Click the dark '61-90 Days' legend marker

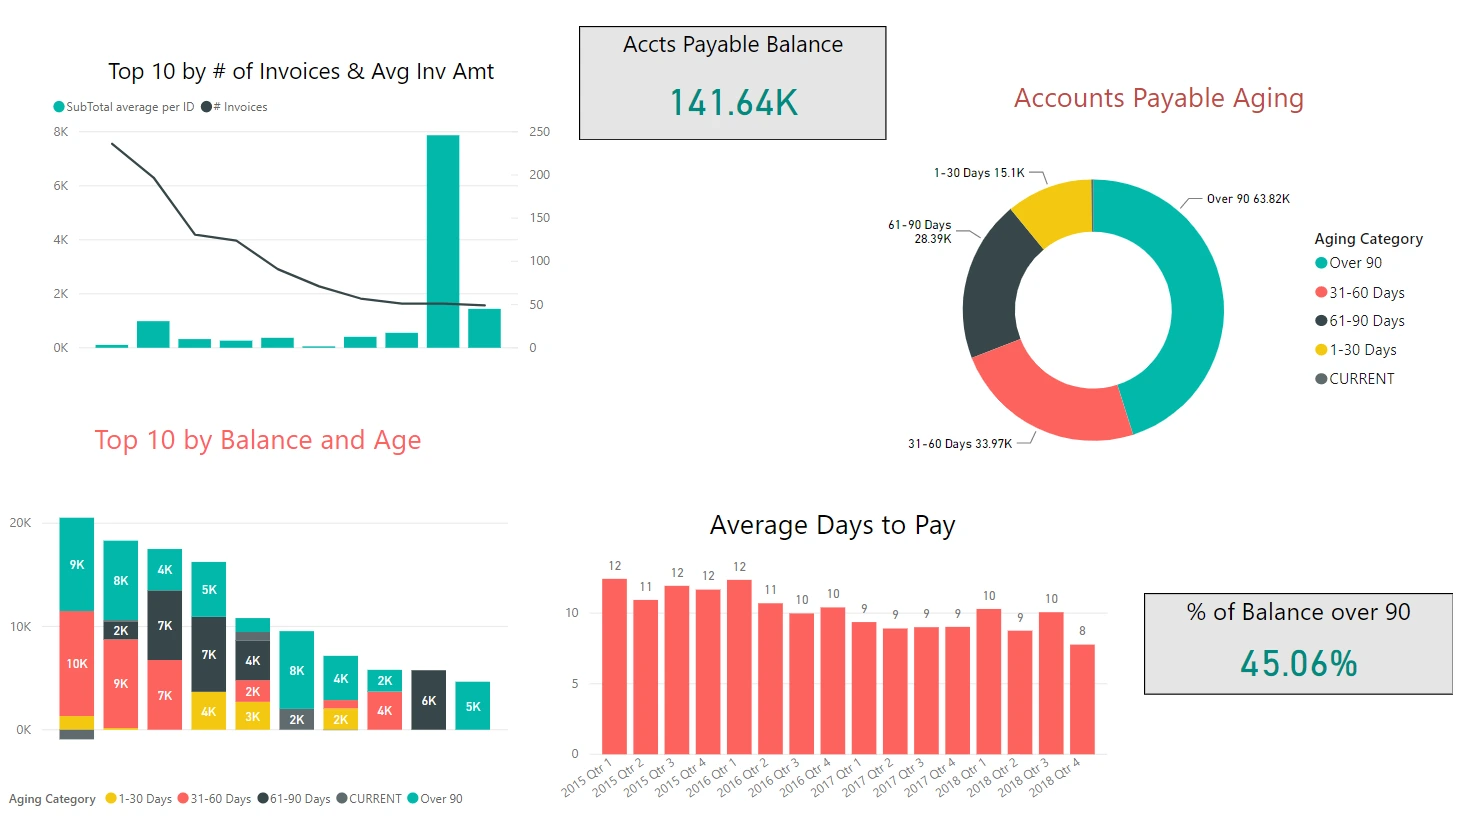click(1322, 320)
